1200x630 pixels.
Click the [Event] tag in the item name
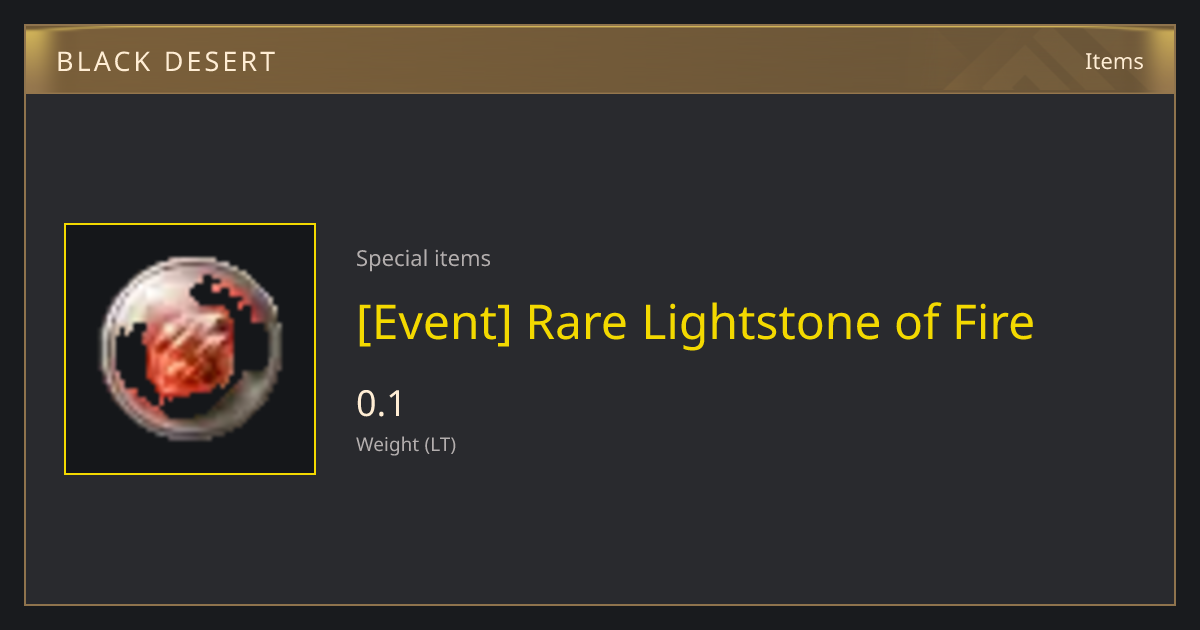435,323
